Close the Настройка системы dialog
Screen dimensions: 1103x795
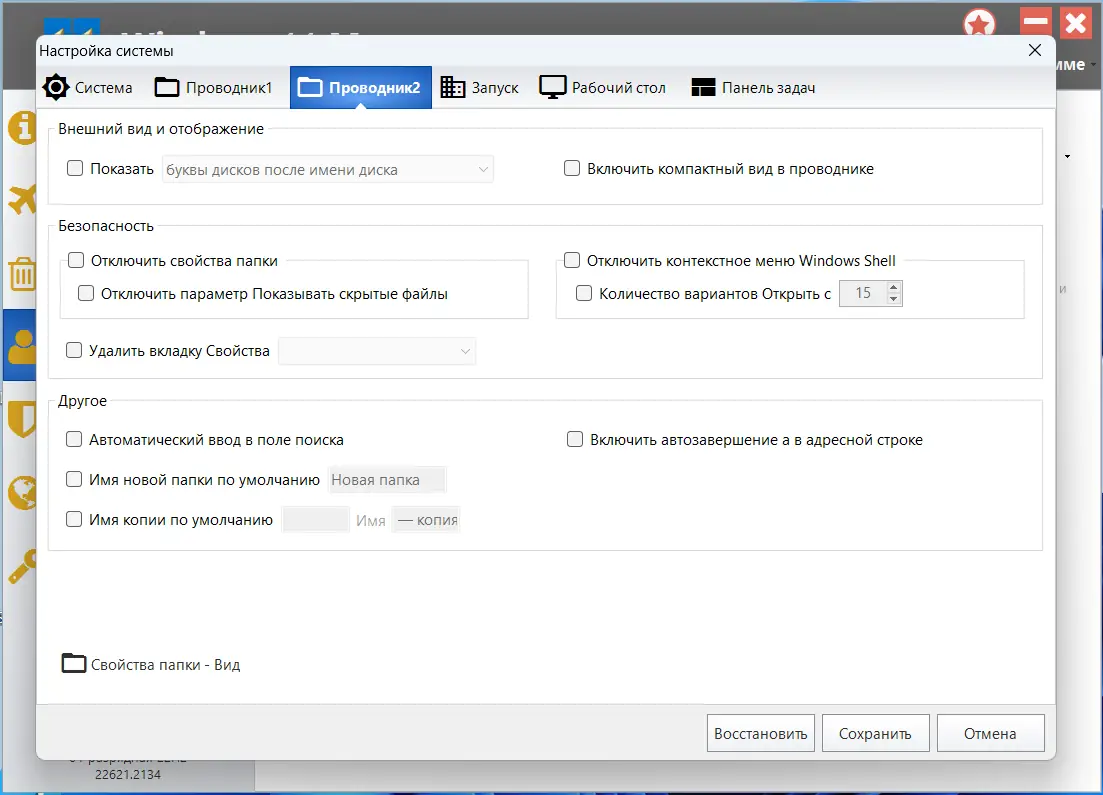(1035, 50)
